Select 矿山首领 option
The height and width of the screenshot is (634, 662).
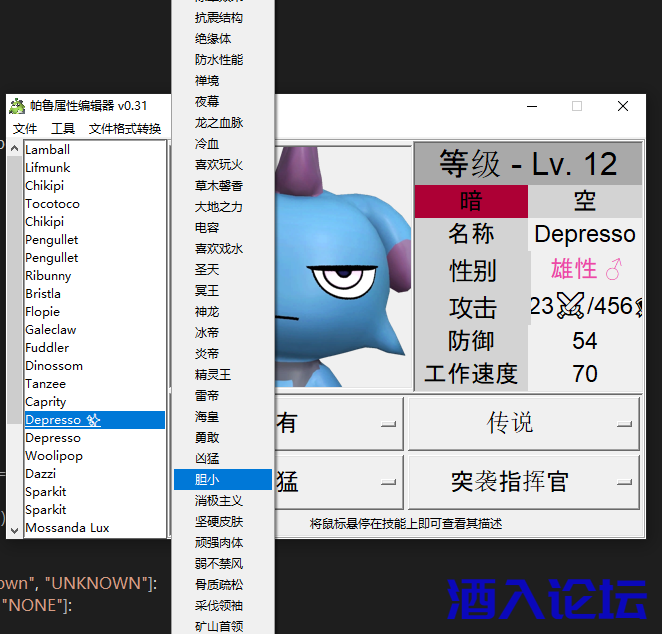click(223, 626)
